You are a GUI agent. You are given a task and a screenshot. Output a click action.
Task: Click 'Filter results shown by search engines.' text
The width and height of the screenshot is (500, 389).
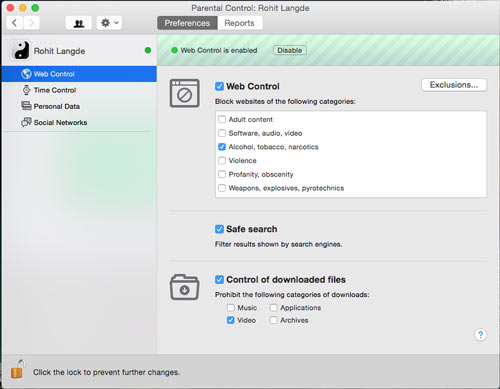[x=279, y=244]
